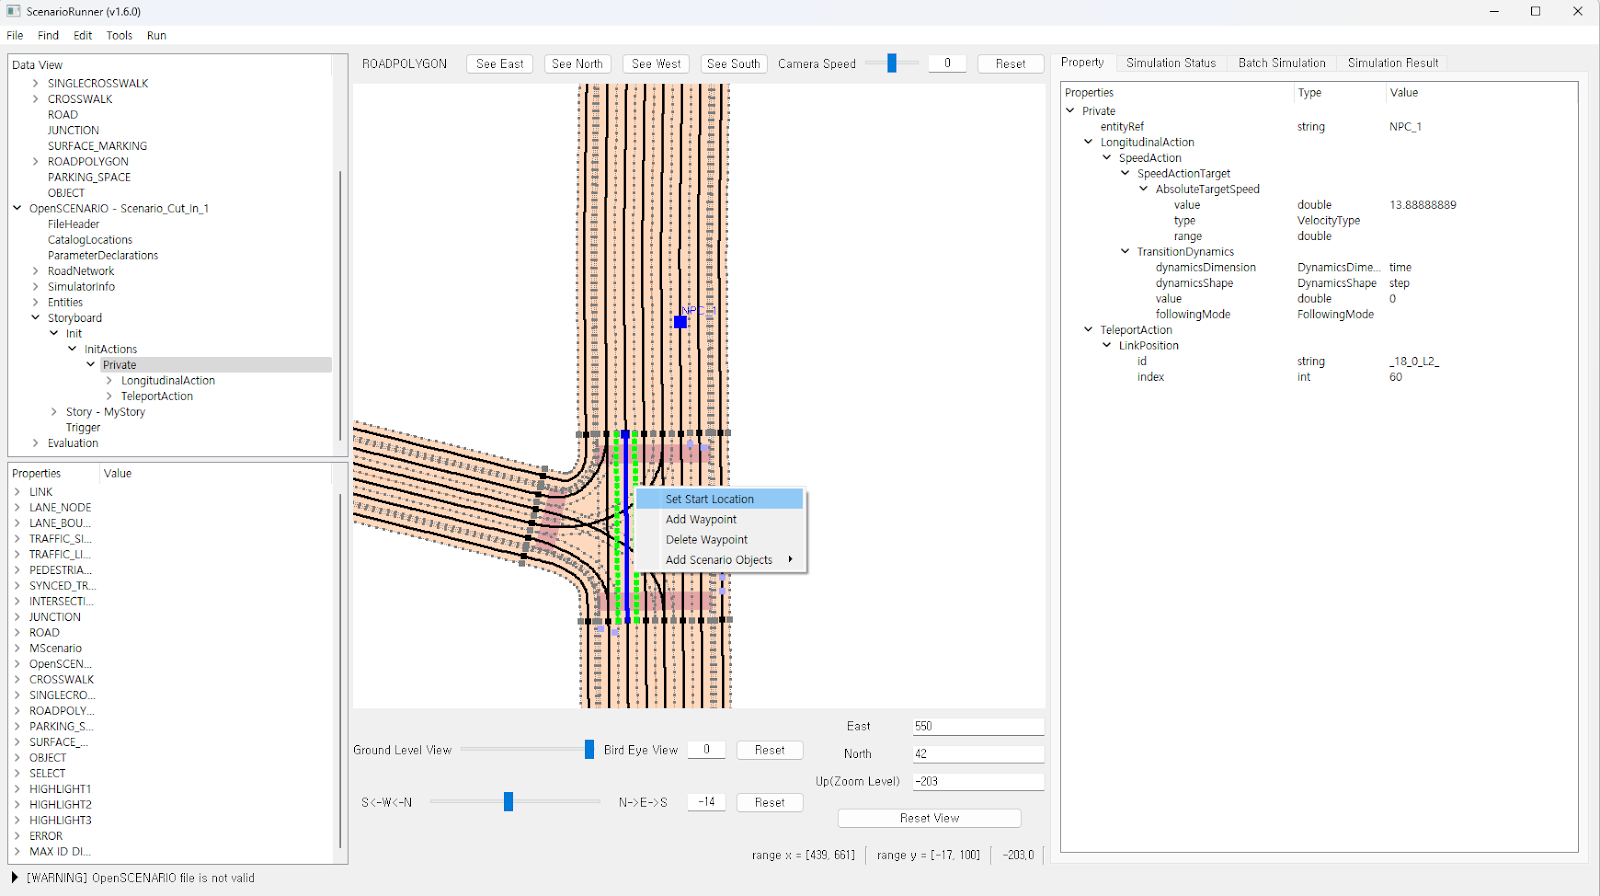1600x896 pixels.
Task: Select Add Waypoint in the context menu
Action: [701, 520]
